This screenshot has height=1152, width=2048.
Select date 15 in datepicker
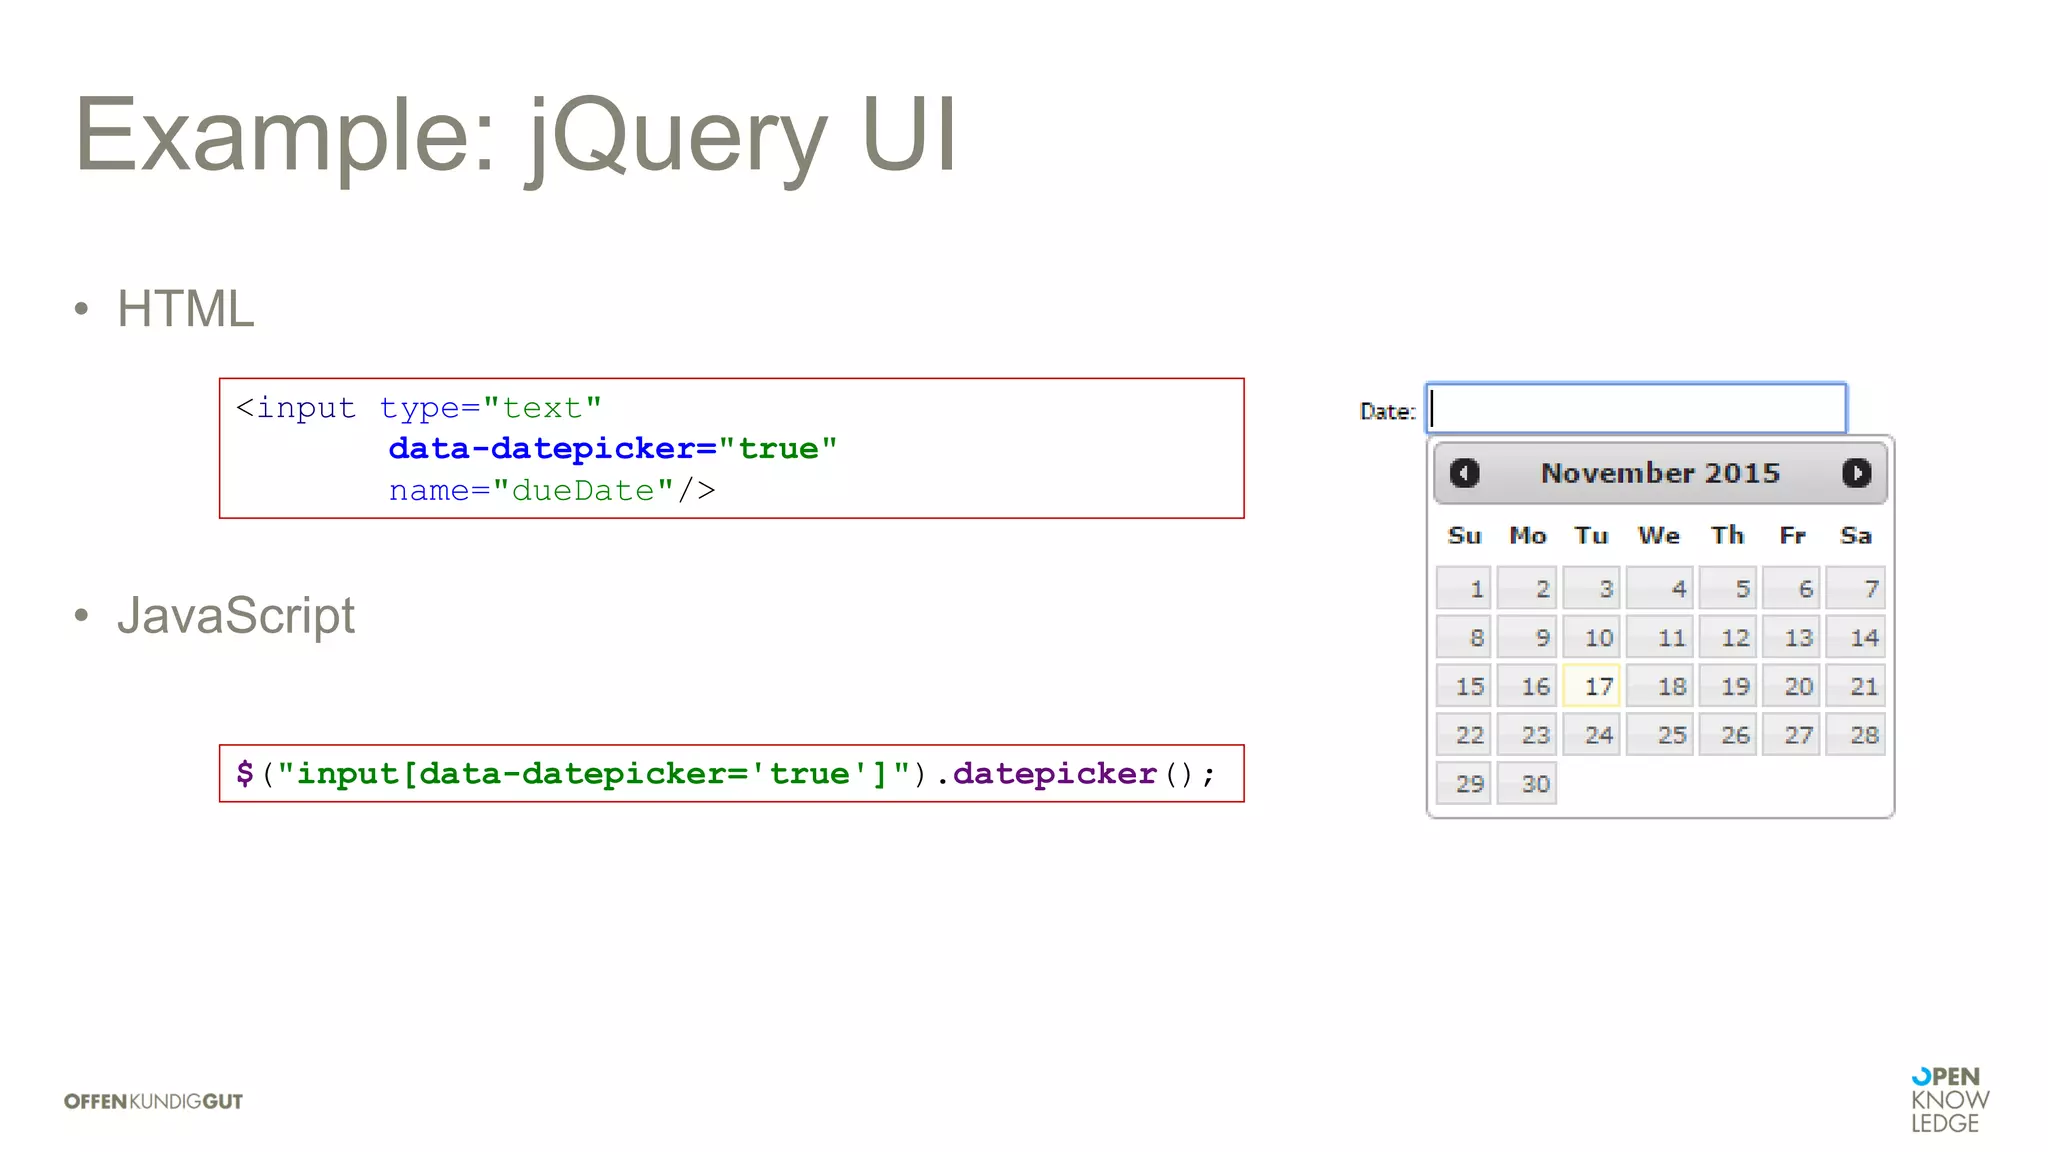(1464, 686)
